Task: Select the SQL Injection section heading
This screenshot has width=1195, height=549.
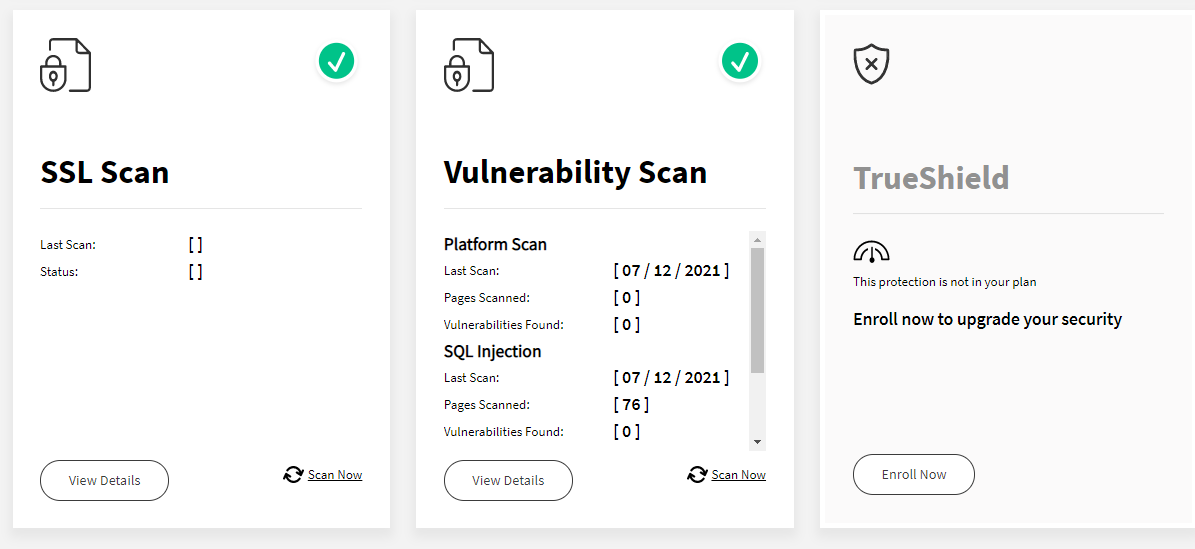Action: 492,352
